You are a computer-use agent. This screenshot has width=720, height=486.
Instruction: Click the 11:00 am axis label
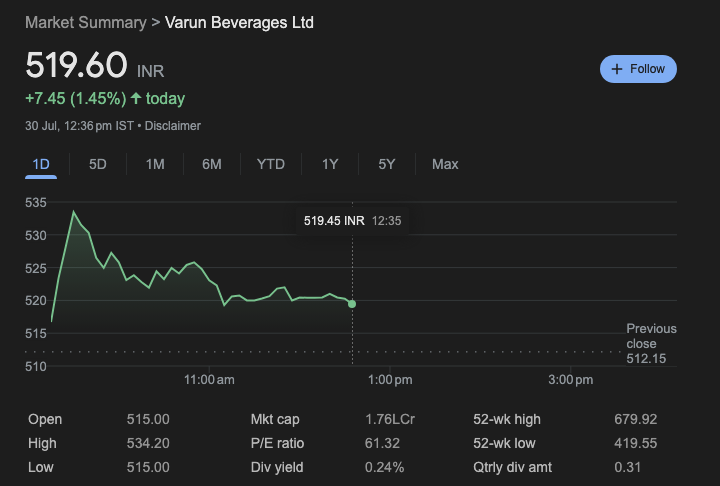(209, 380)
